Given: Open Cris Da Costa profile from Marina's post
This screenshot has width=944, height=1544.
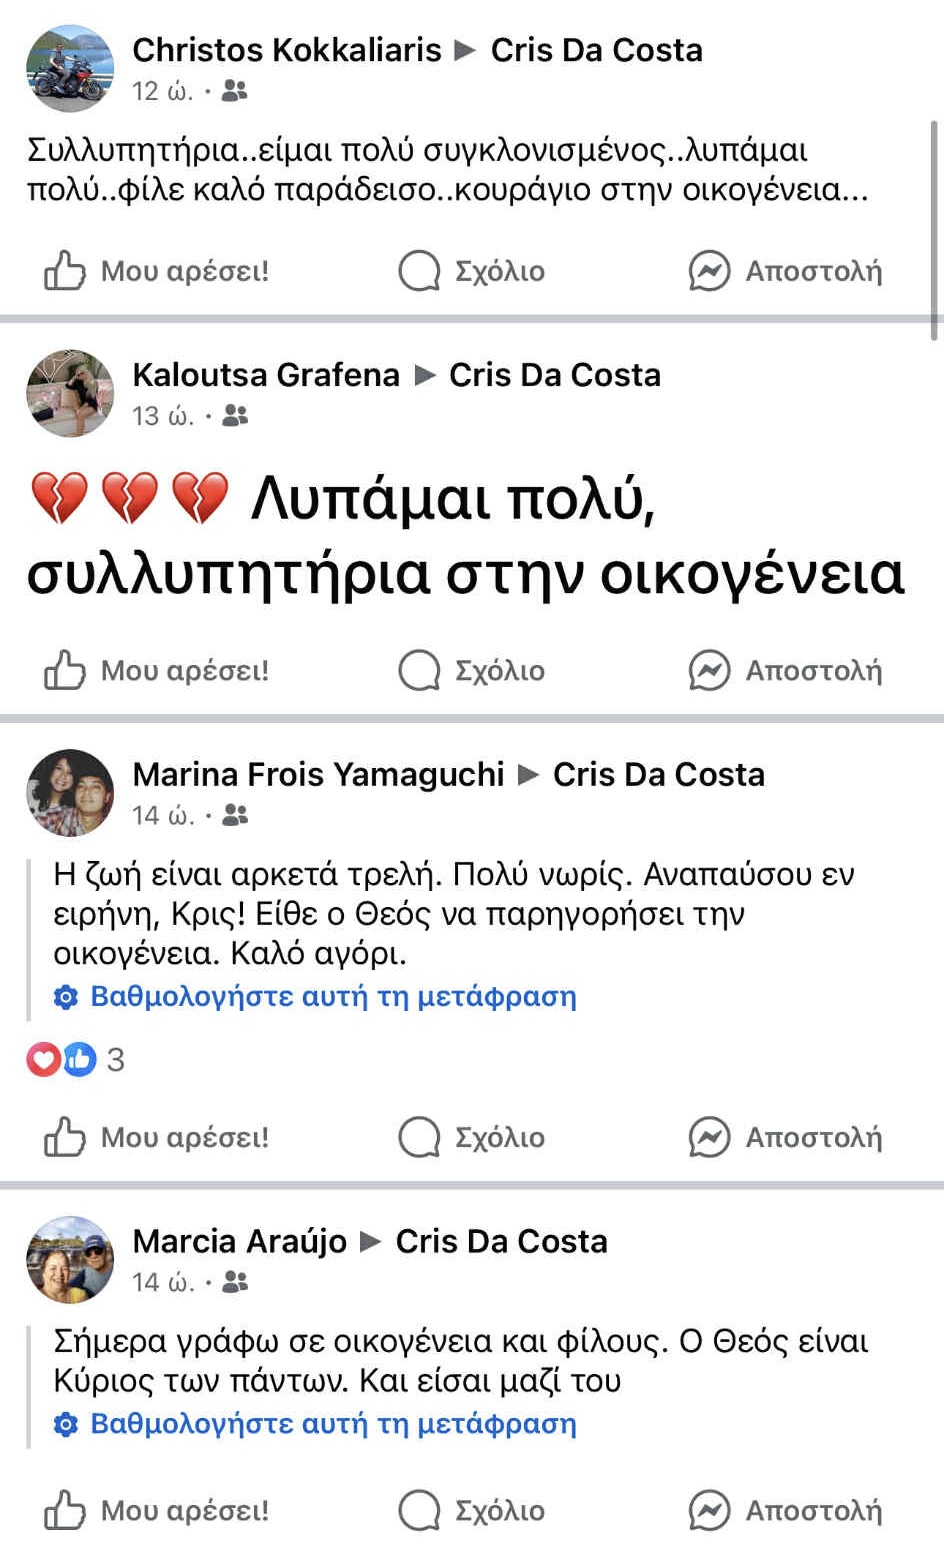Looking at the screenshot, I should (658, 774).
